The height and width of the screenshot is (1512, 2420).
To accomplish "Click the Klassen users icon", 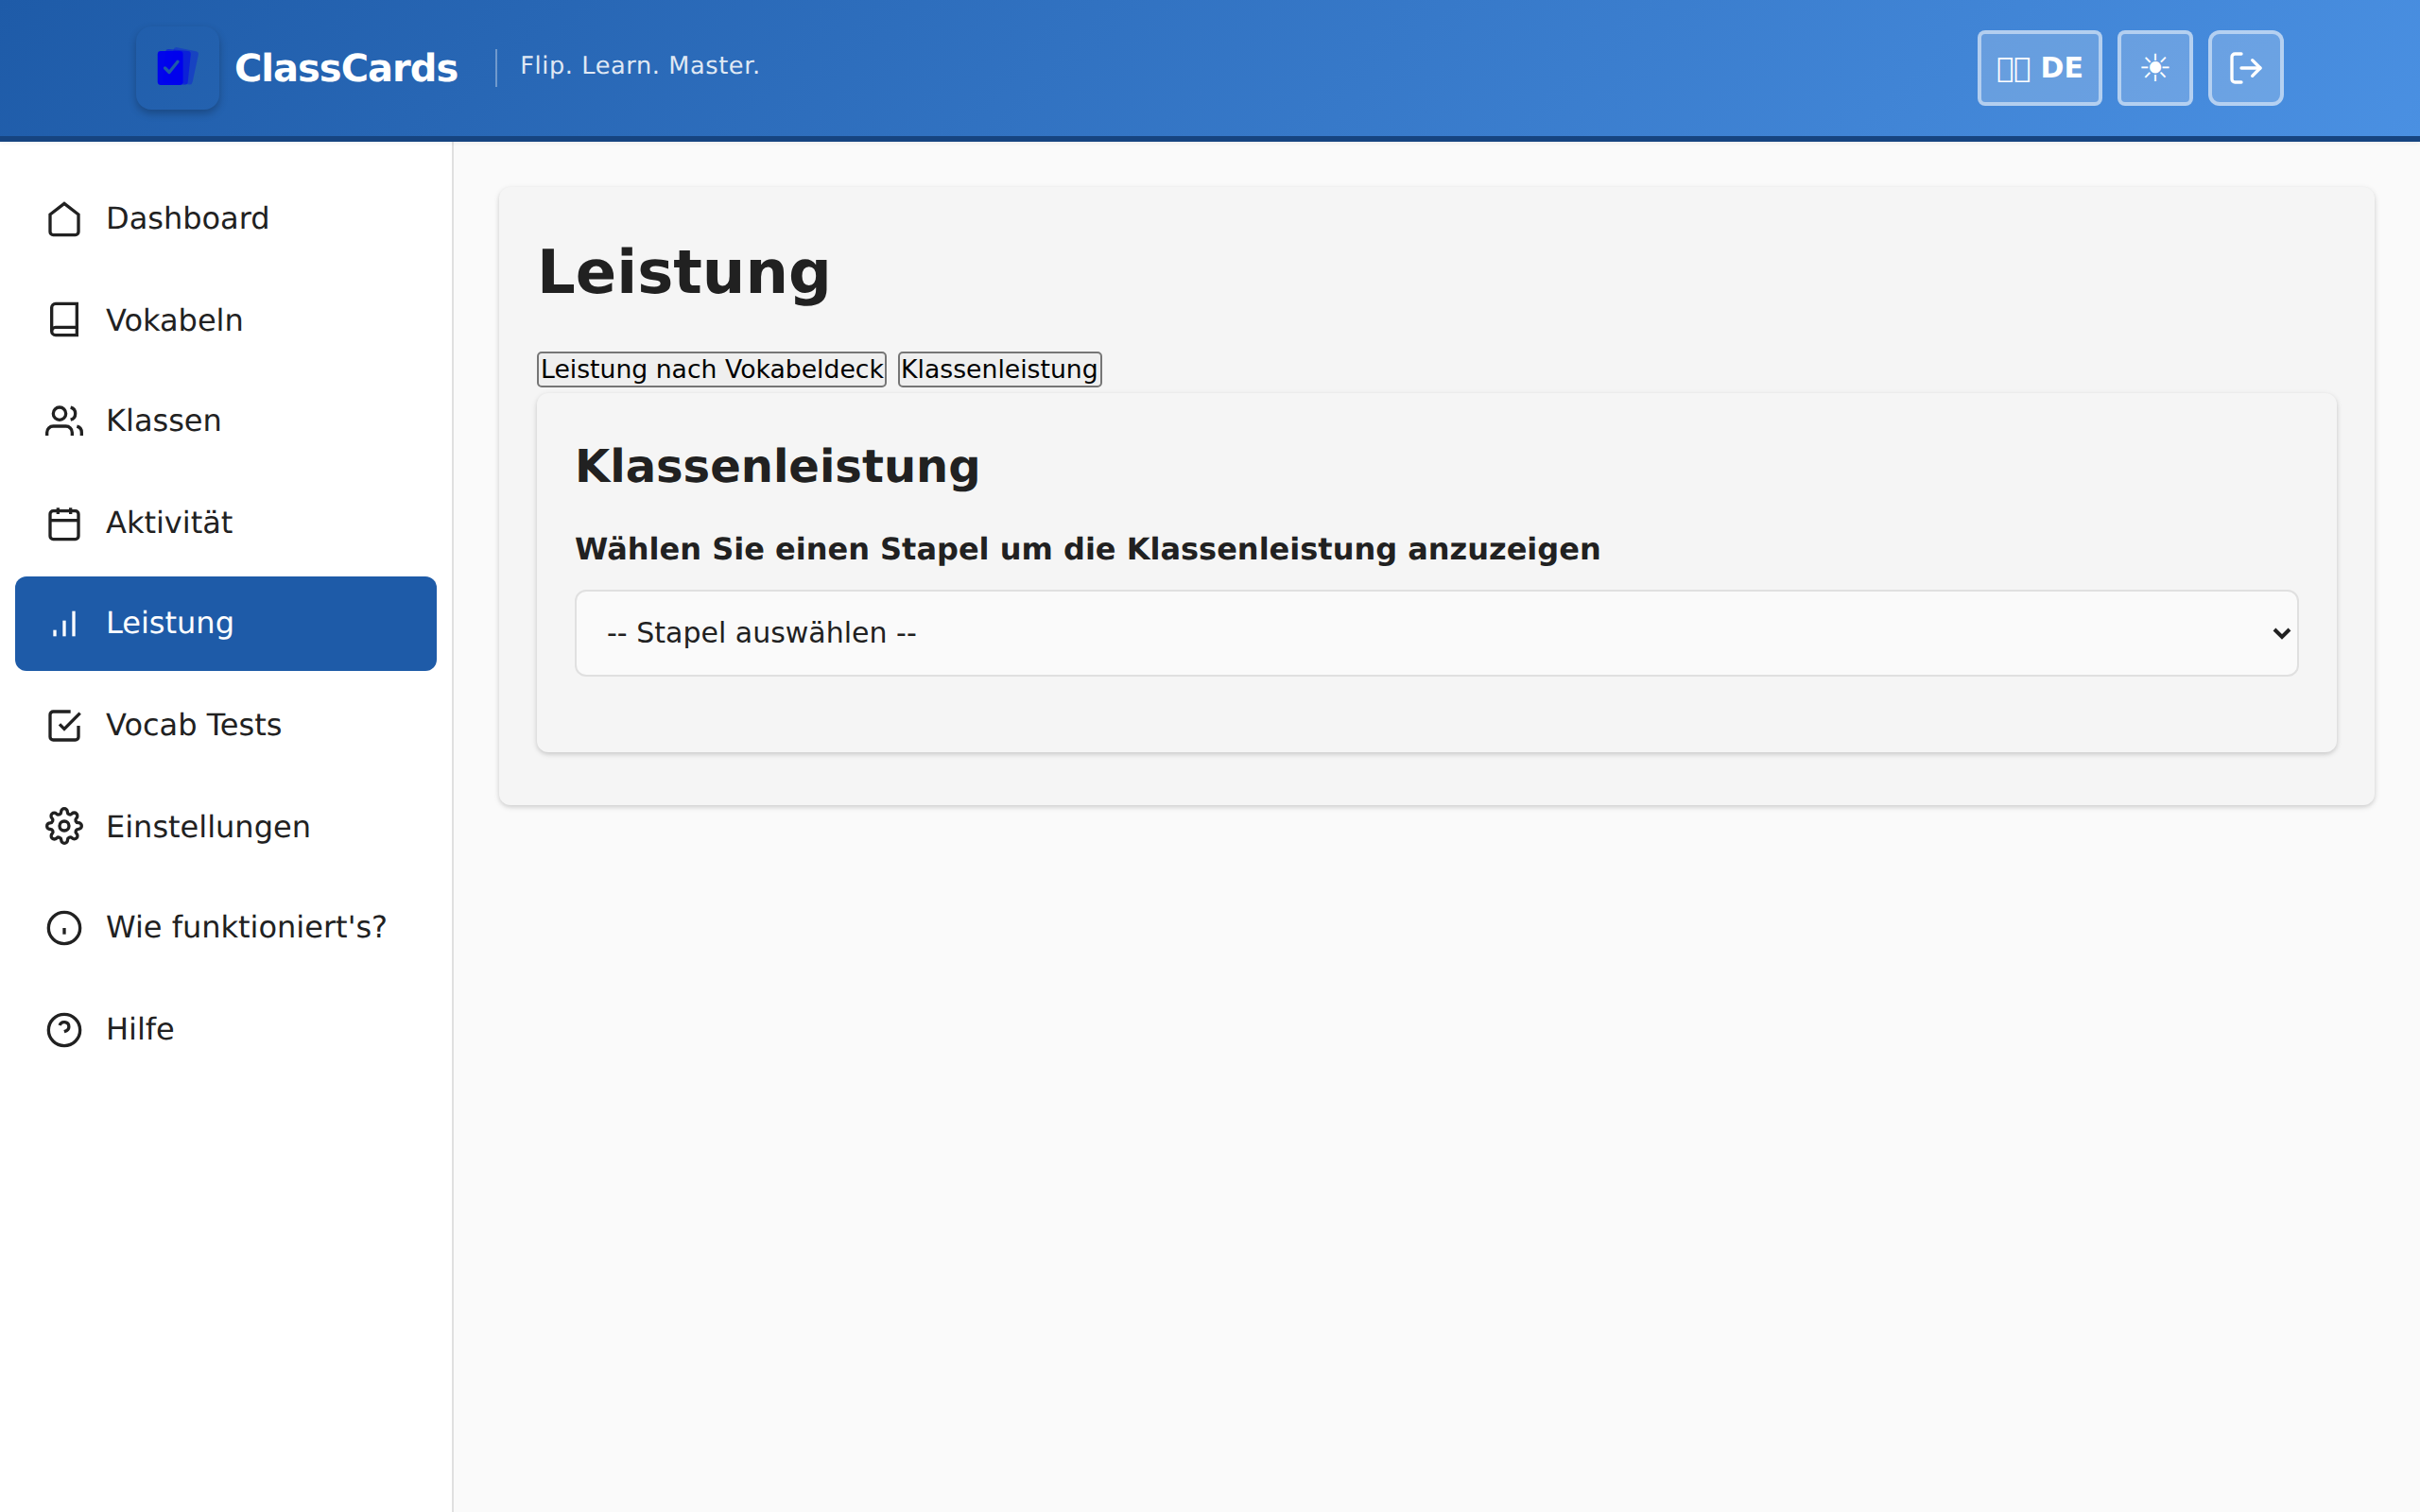I will (x=64, y=421).
